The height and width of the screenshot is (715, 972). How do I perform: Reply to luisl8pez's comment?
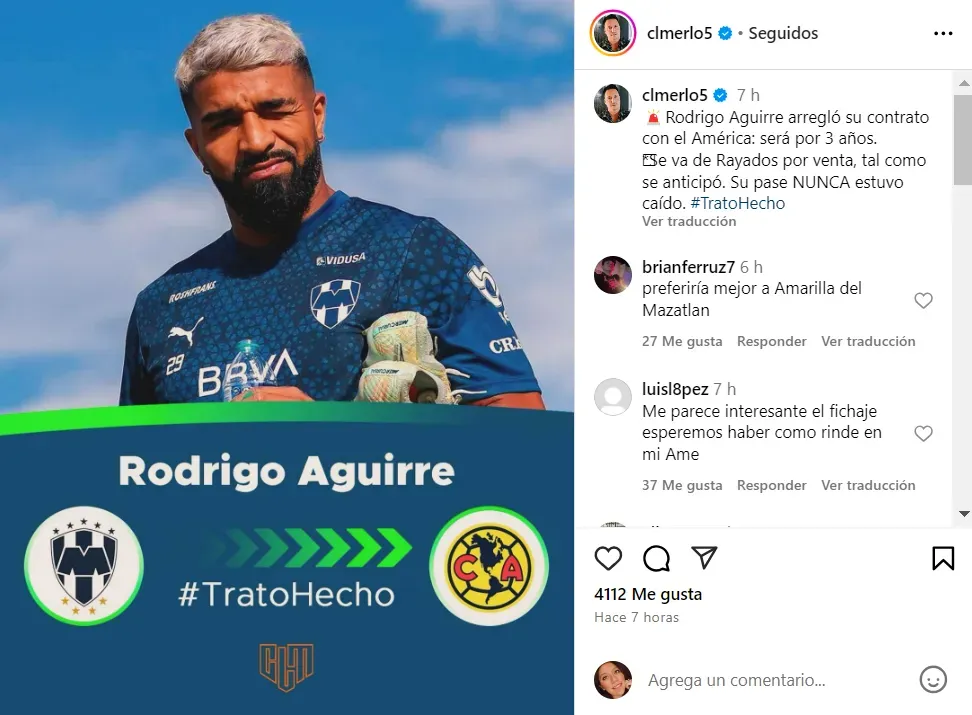771,485
